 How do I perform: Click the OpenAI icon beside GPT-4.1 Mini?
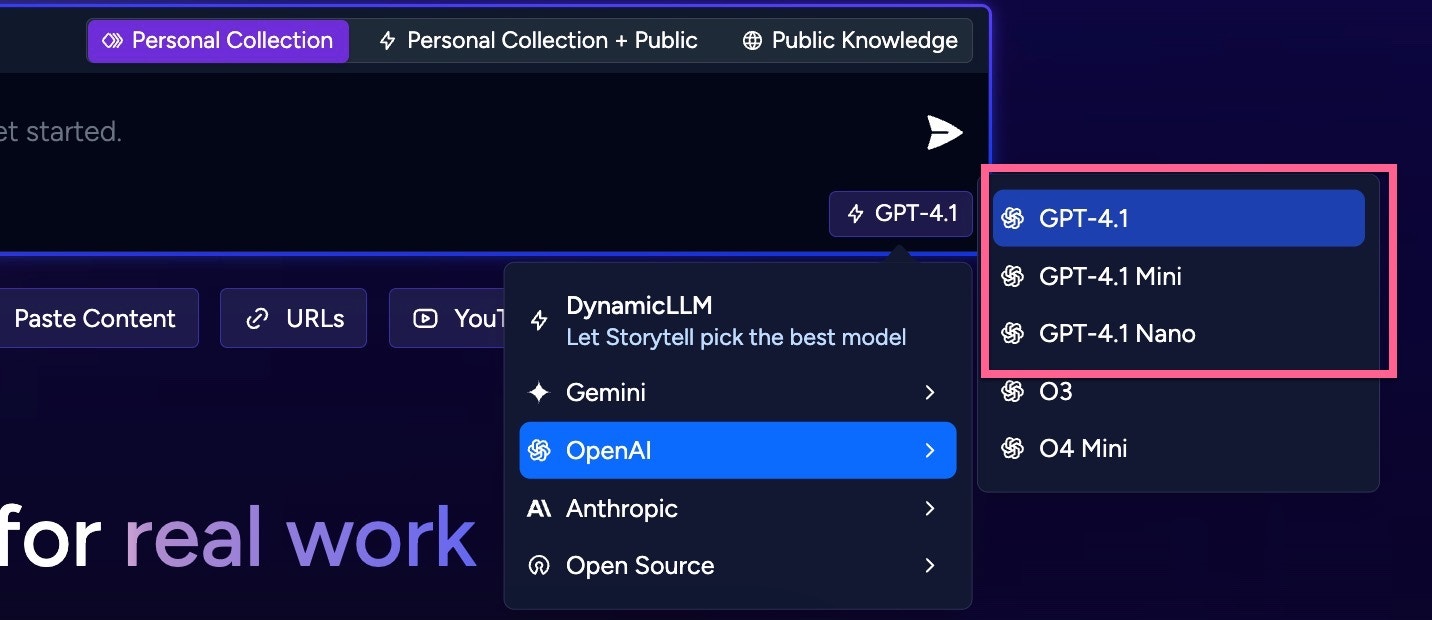click(1013, 276)
